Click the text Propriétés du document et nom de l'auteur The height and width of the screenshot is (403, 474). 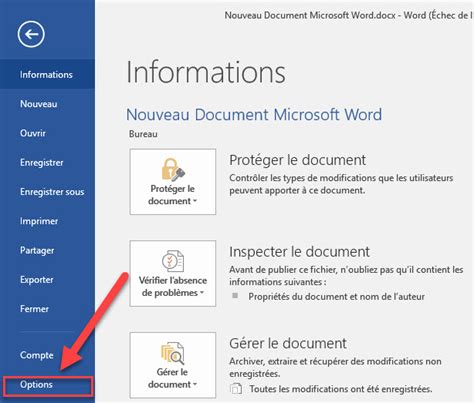pos(337,297)
